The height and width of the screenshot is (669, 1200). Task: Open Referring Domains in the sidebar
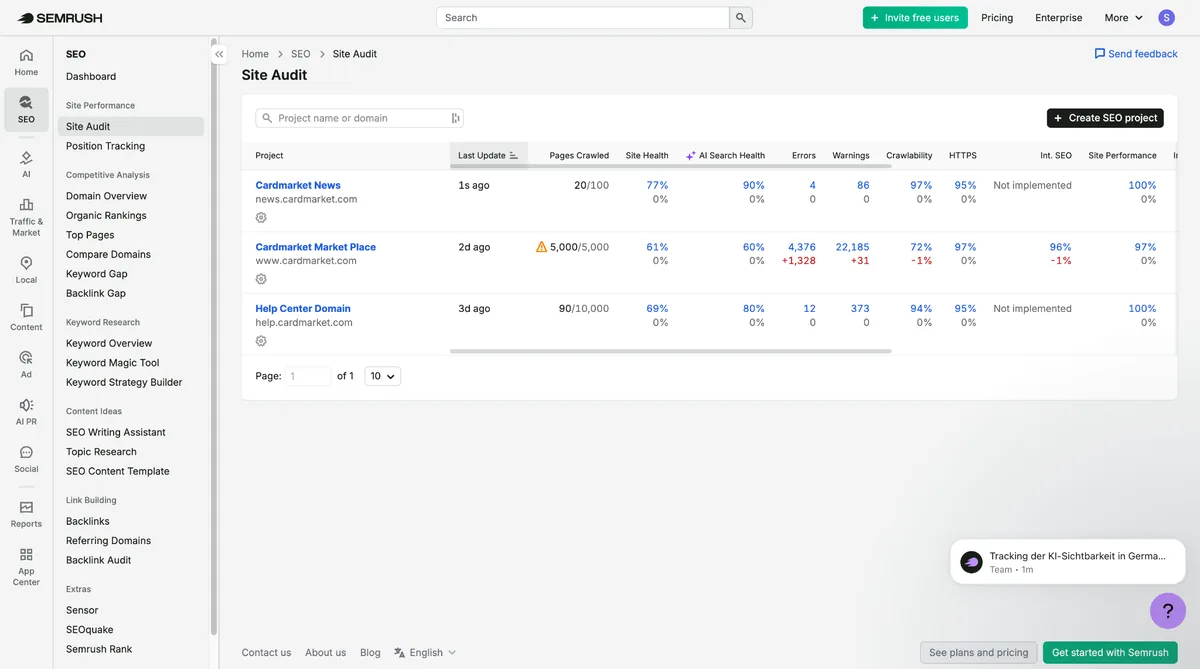point(108,541)
